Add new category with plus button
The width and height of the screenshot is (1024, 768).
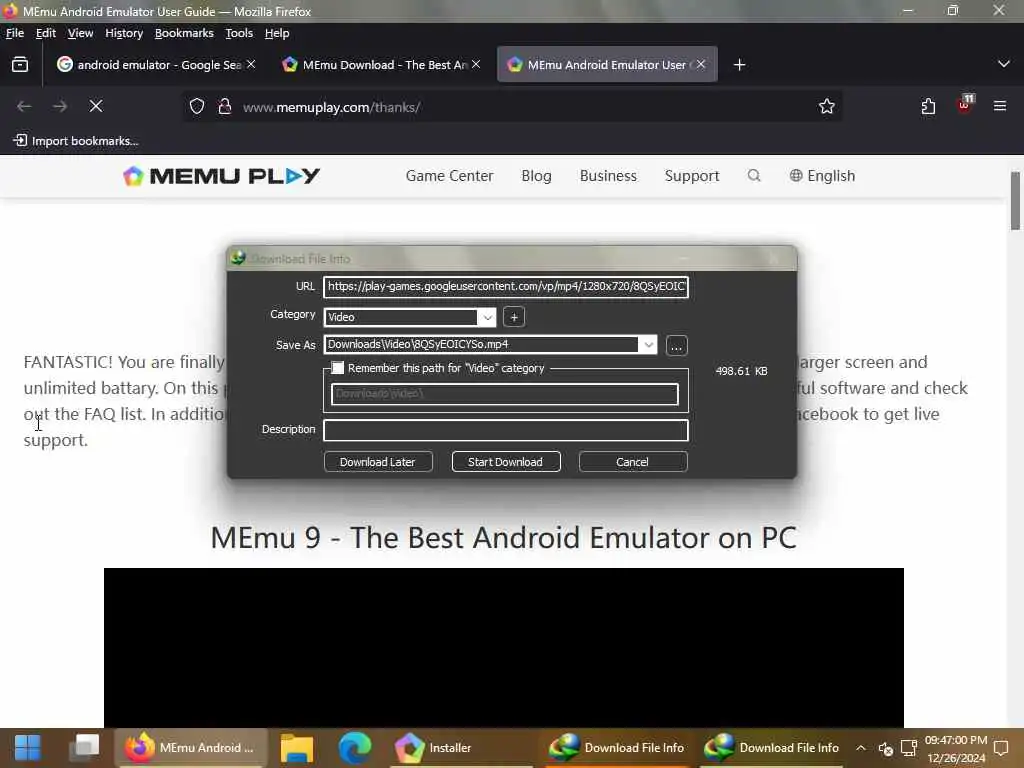click(514, 317)
